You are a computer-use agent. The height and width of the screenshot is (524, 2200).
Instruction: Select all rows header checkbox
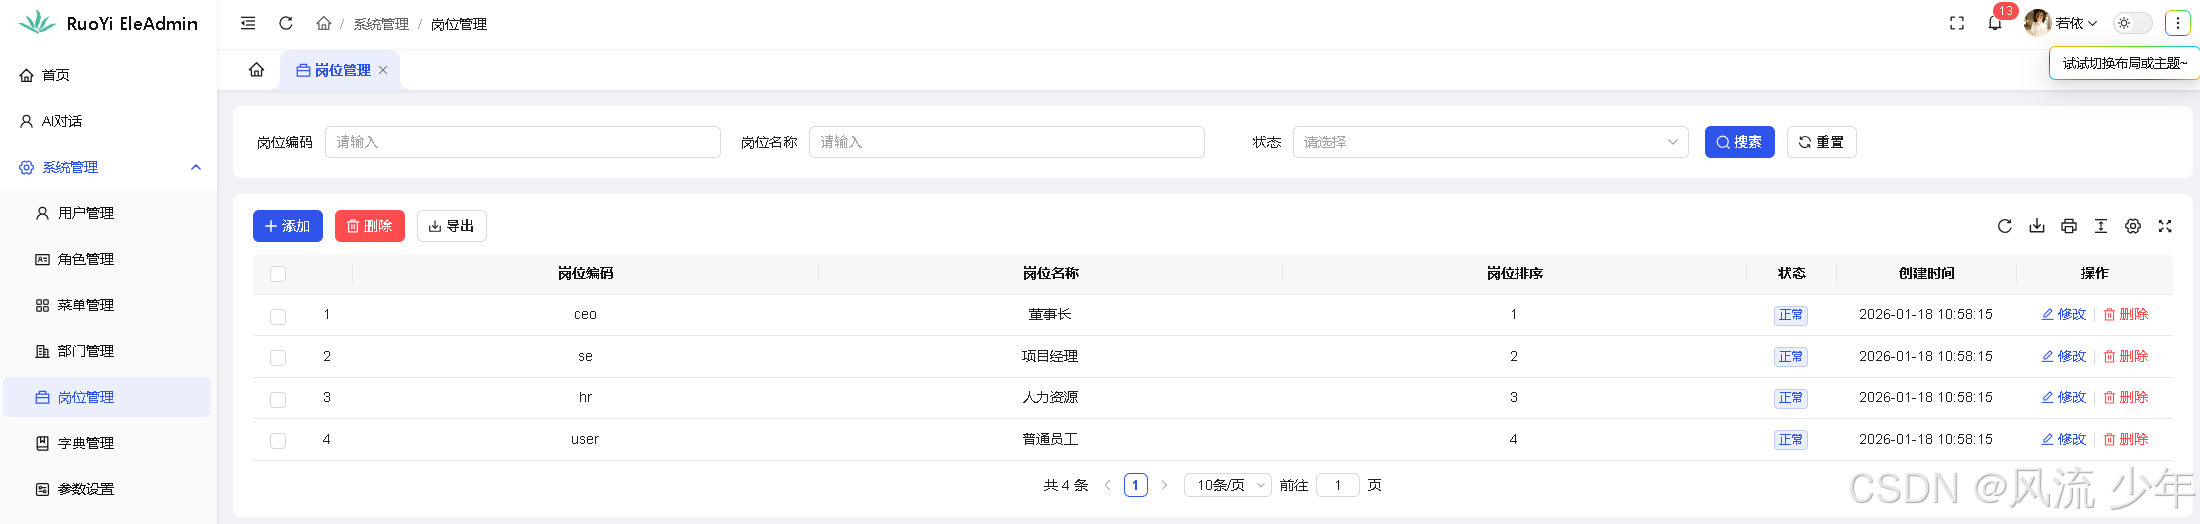pos(278,274)
